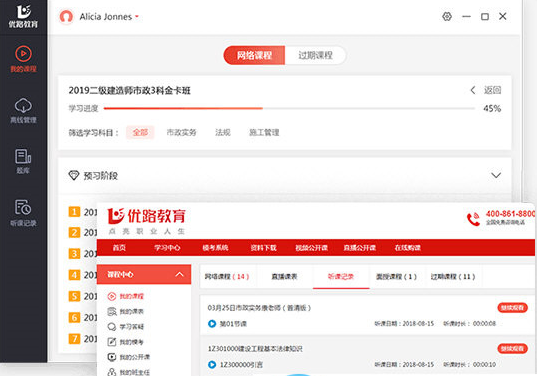Click the 预习阶段 section heading

click(x=101, y=176)
